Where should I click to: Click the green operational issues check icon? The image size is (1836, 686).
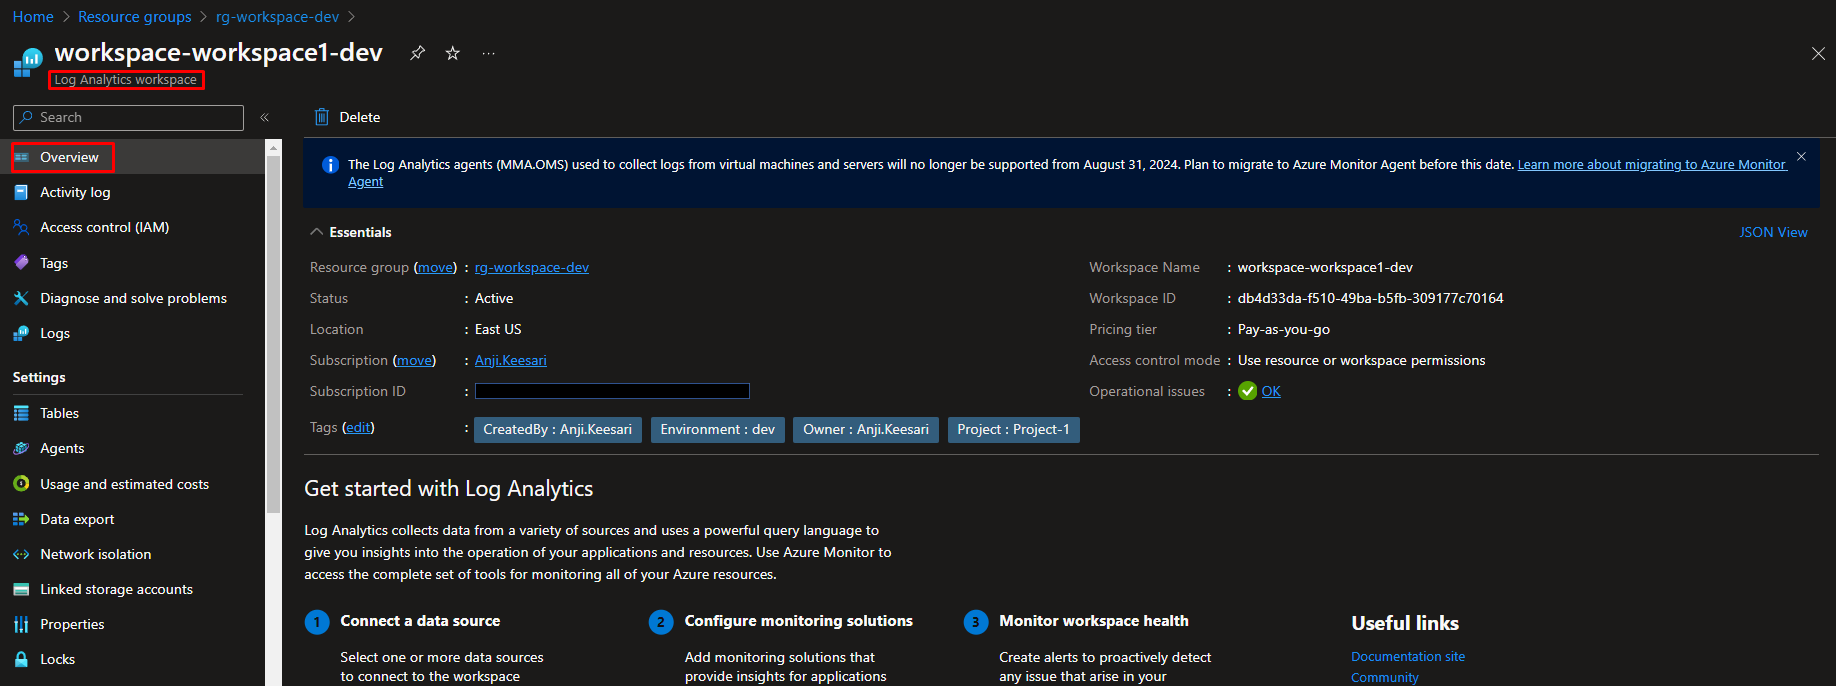pyautogui.click(x=1247, y=391)
